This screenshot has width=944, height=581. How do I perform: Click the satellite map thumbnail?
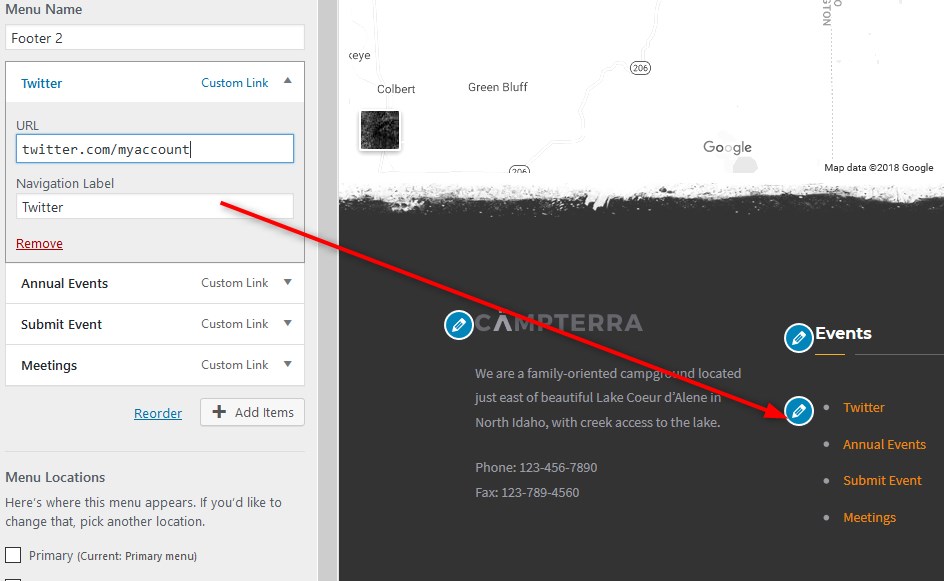pos(380,130)
